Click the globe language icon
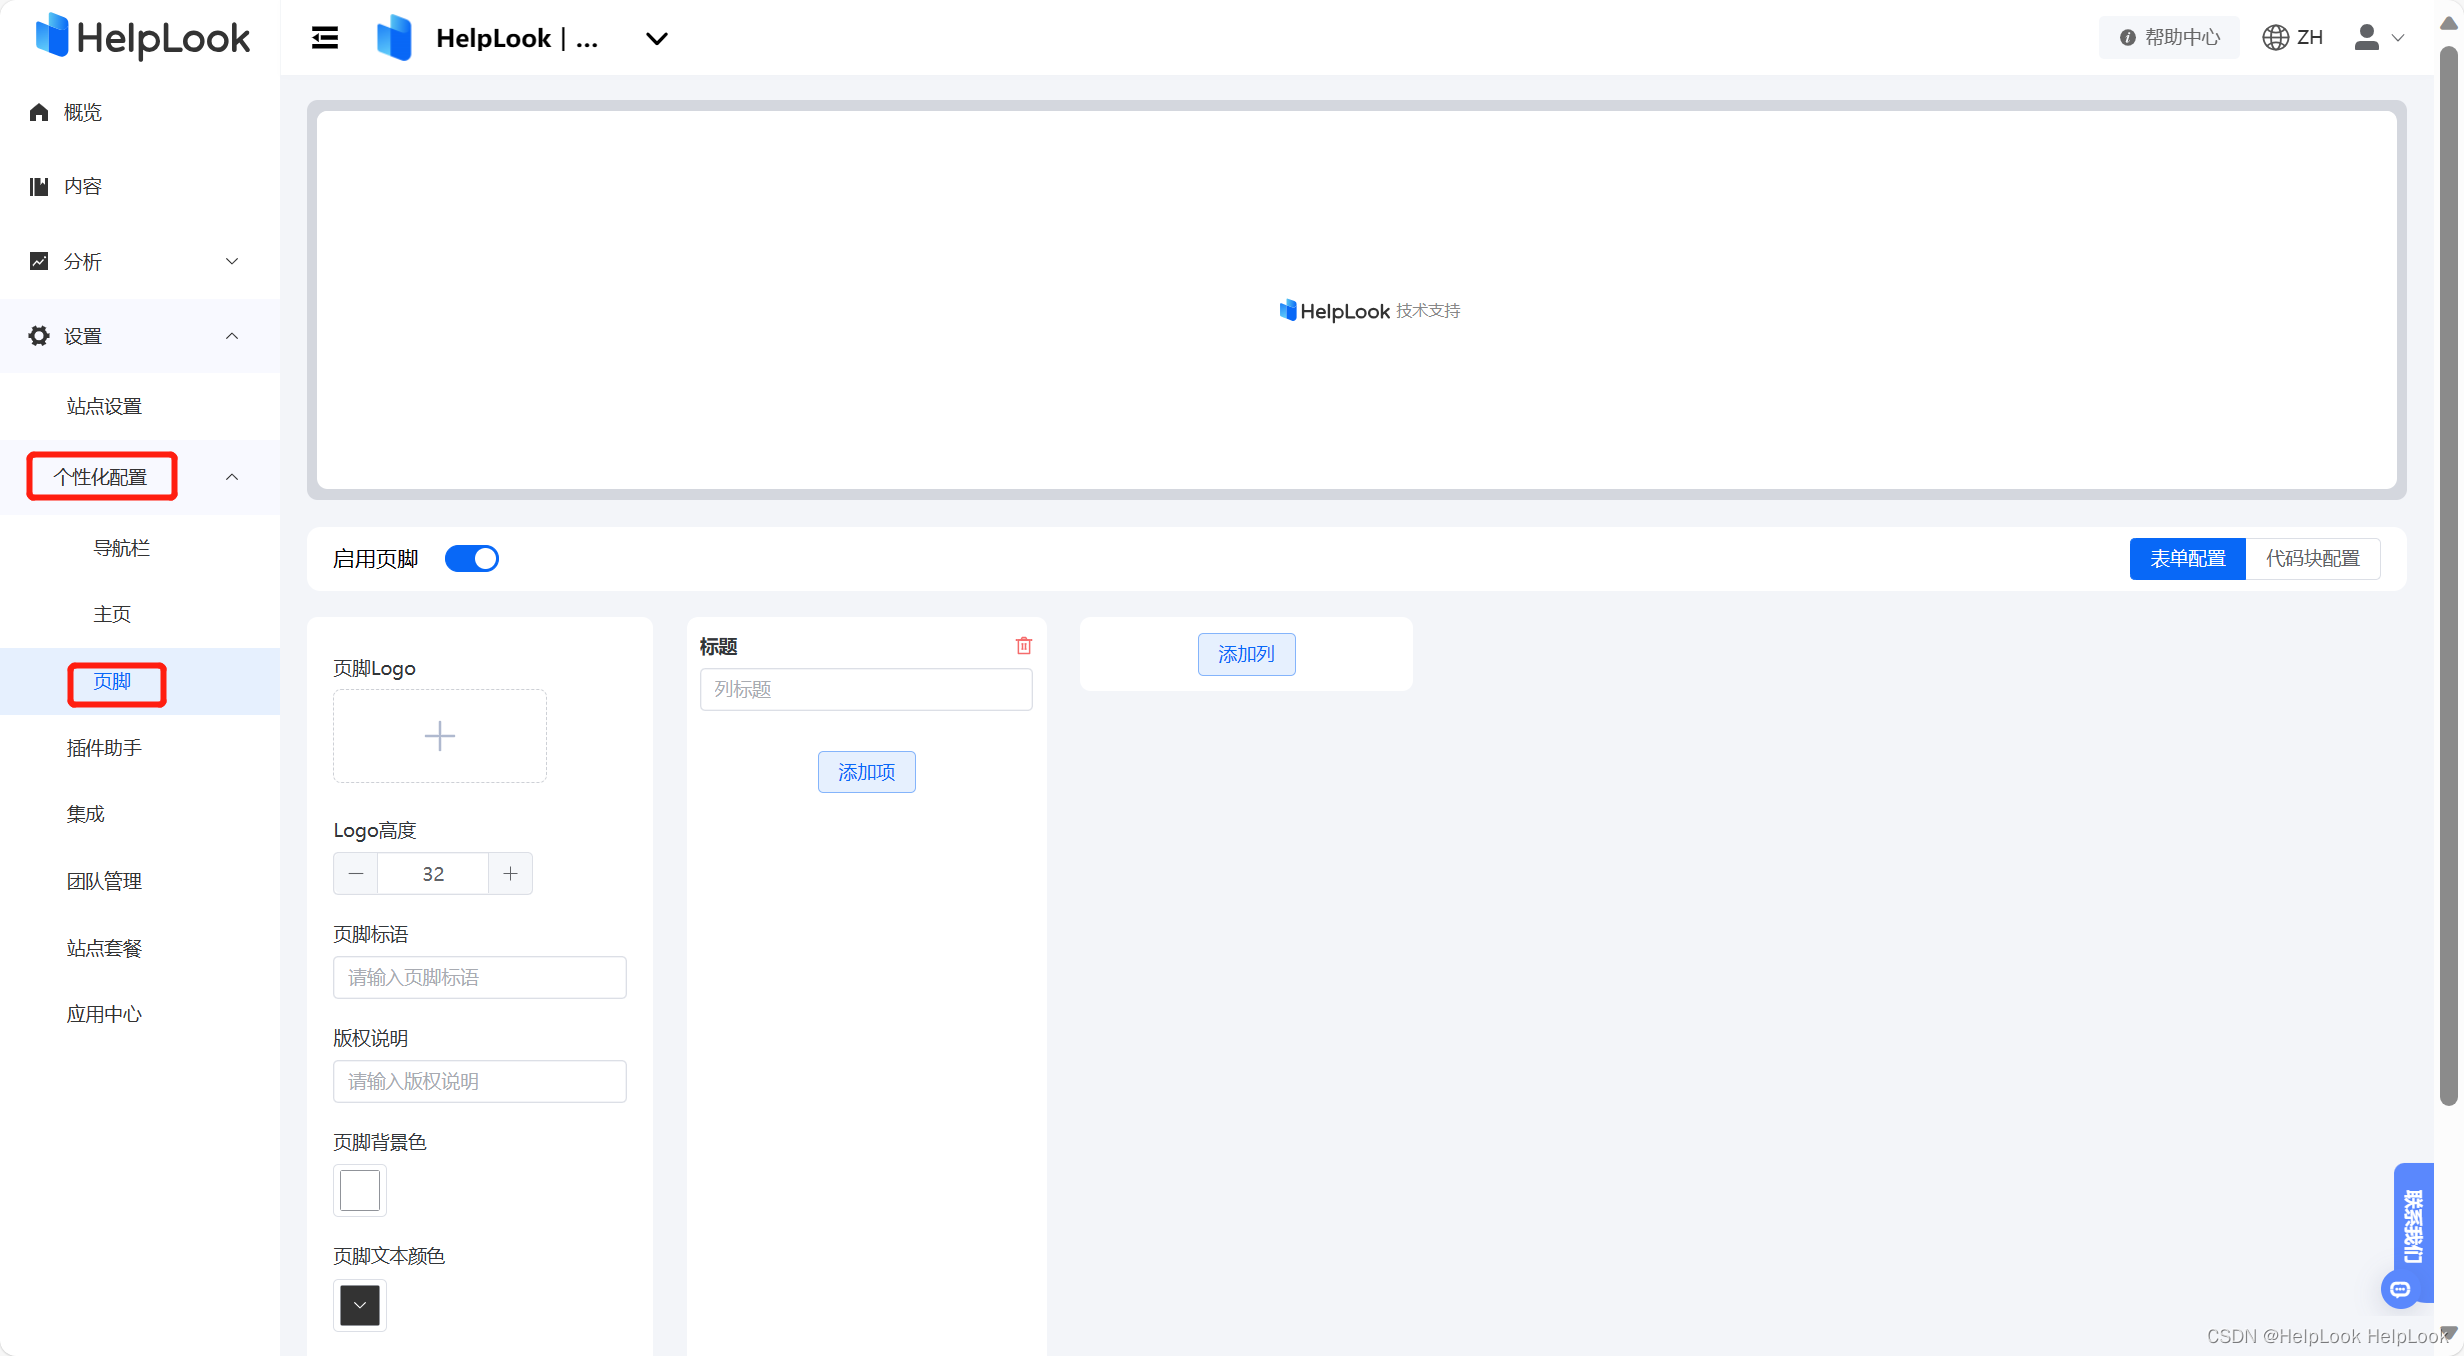The image size is (2464, 1356). pyautogui.click(x=2275, y=38)
